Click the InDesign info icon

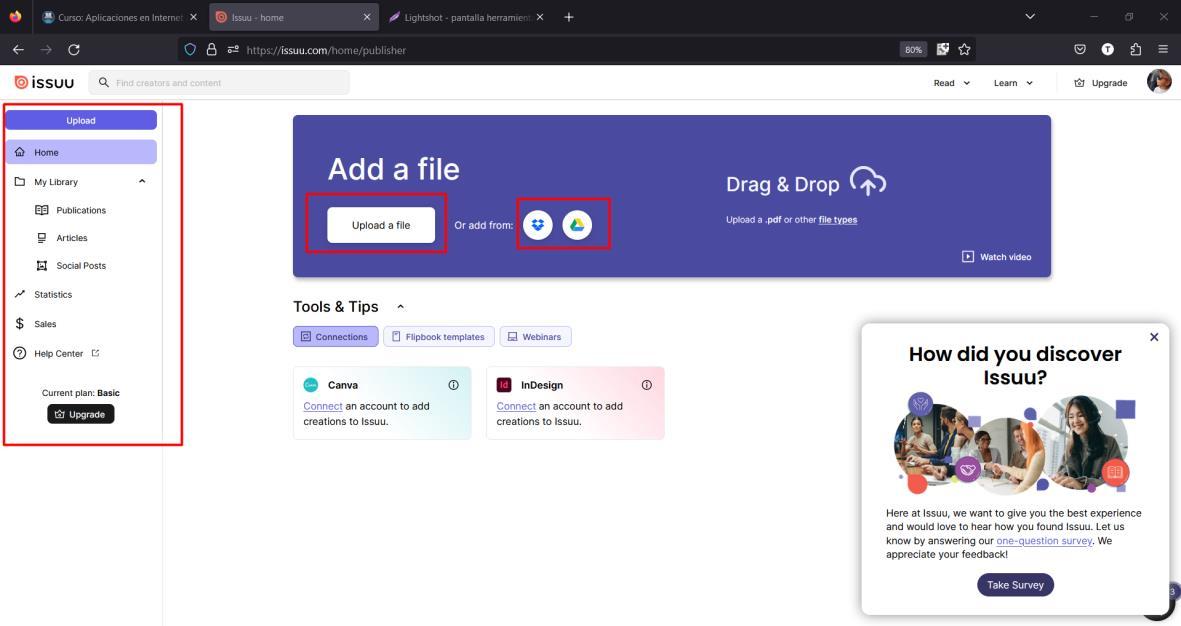[x=646, y=385]
